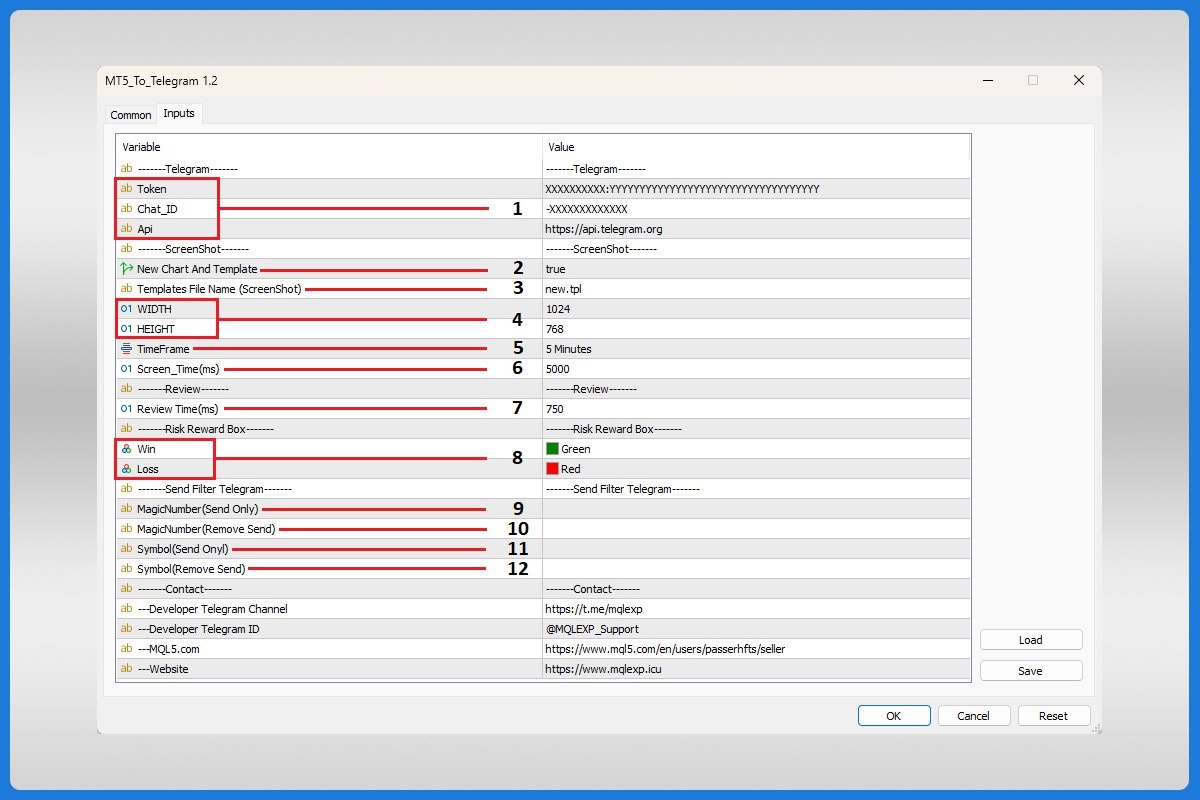
Task: Edit the Review Time value 750
Action: click(x=756, y=409)
